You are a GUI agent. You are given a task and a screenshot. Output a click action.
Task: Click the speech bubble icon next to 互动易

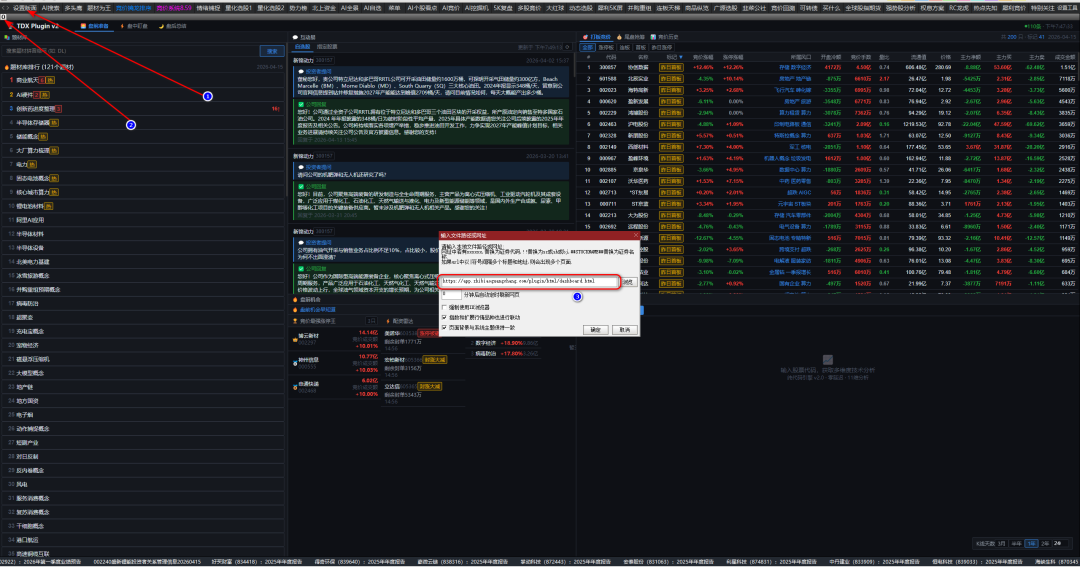tap(295, 37)
